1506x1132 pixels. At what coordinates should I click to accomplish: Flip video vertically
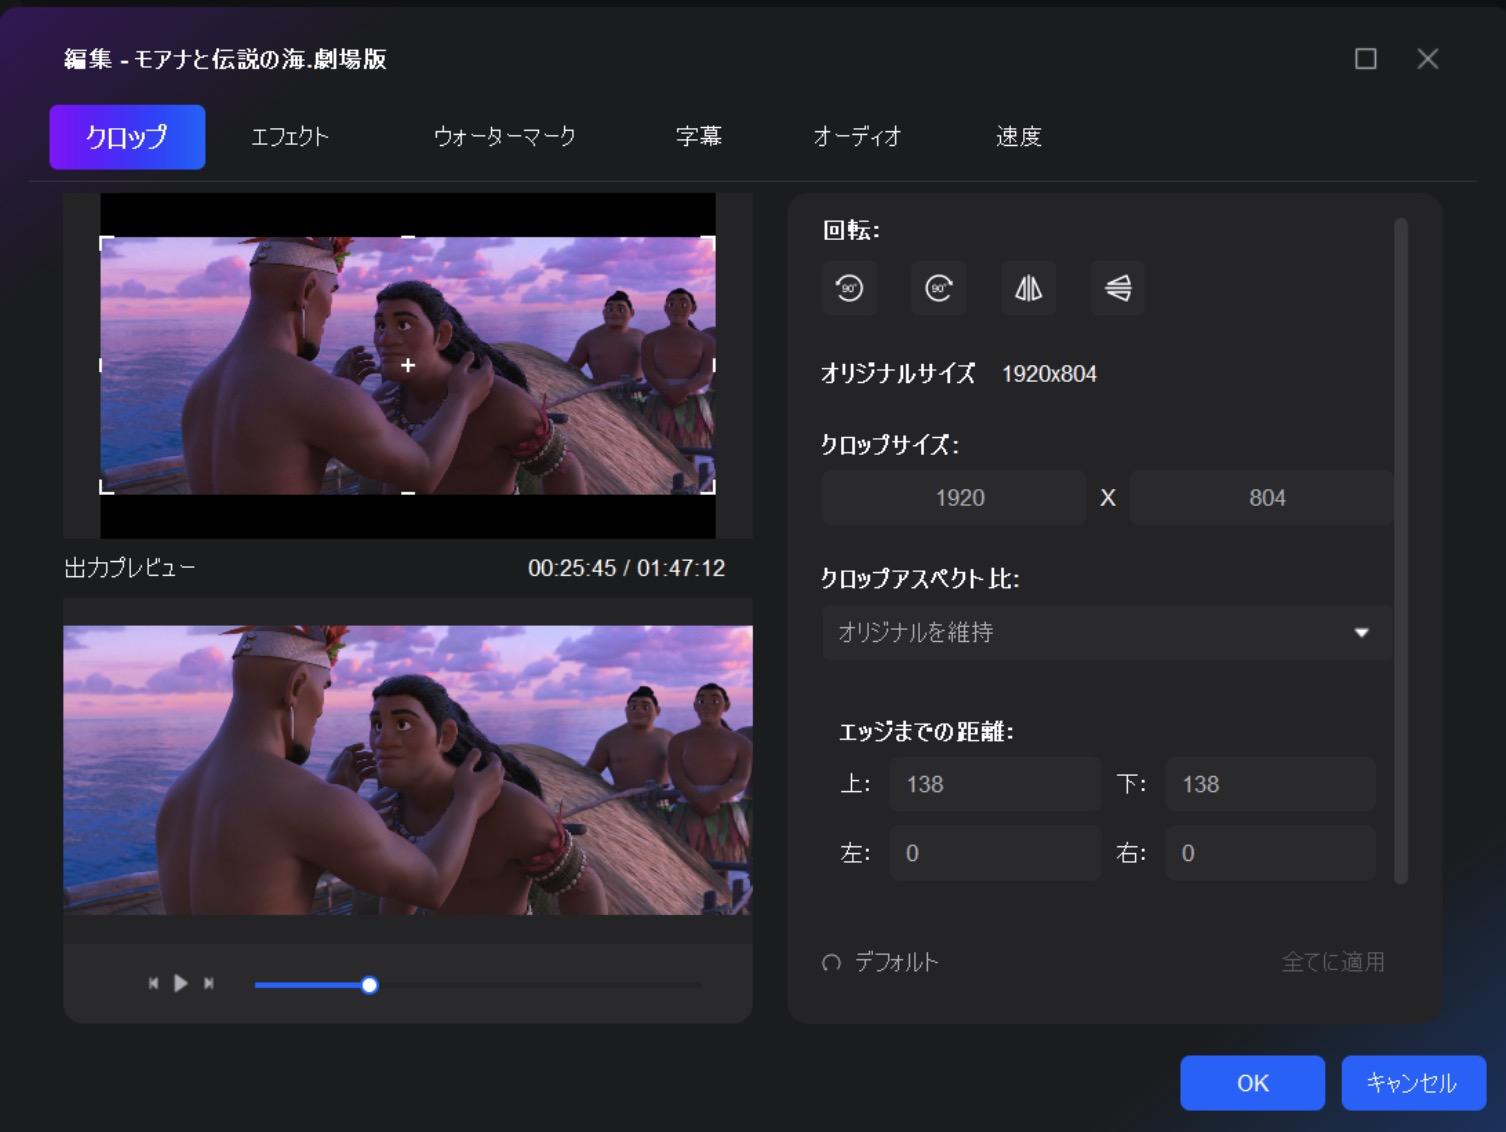click(1117, 288)
